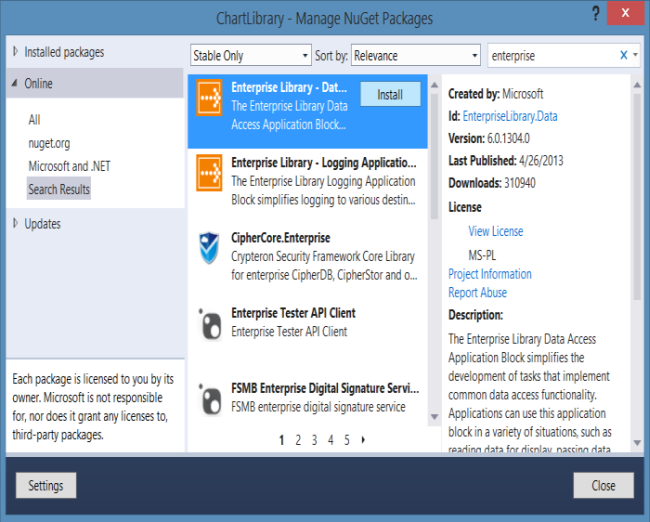Click in the enterprise search field
The image size is (650, 522).
coord(552,55)
